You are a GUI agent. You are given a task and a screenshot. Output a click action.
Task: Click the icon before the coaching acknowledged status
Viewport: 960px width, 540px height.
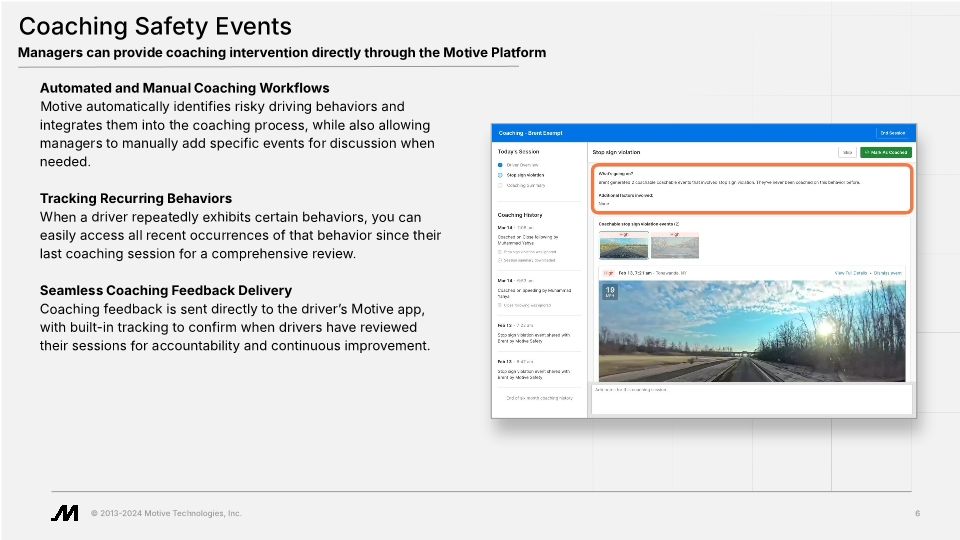tap(500, 251)
